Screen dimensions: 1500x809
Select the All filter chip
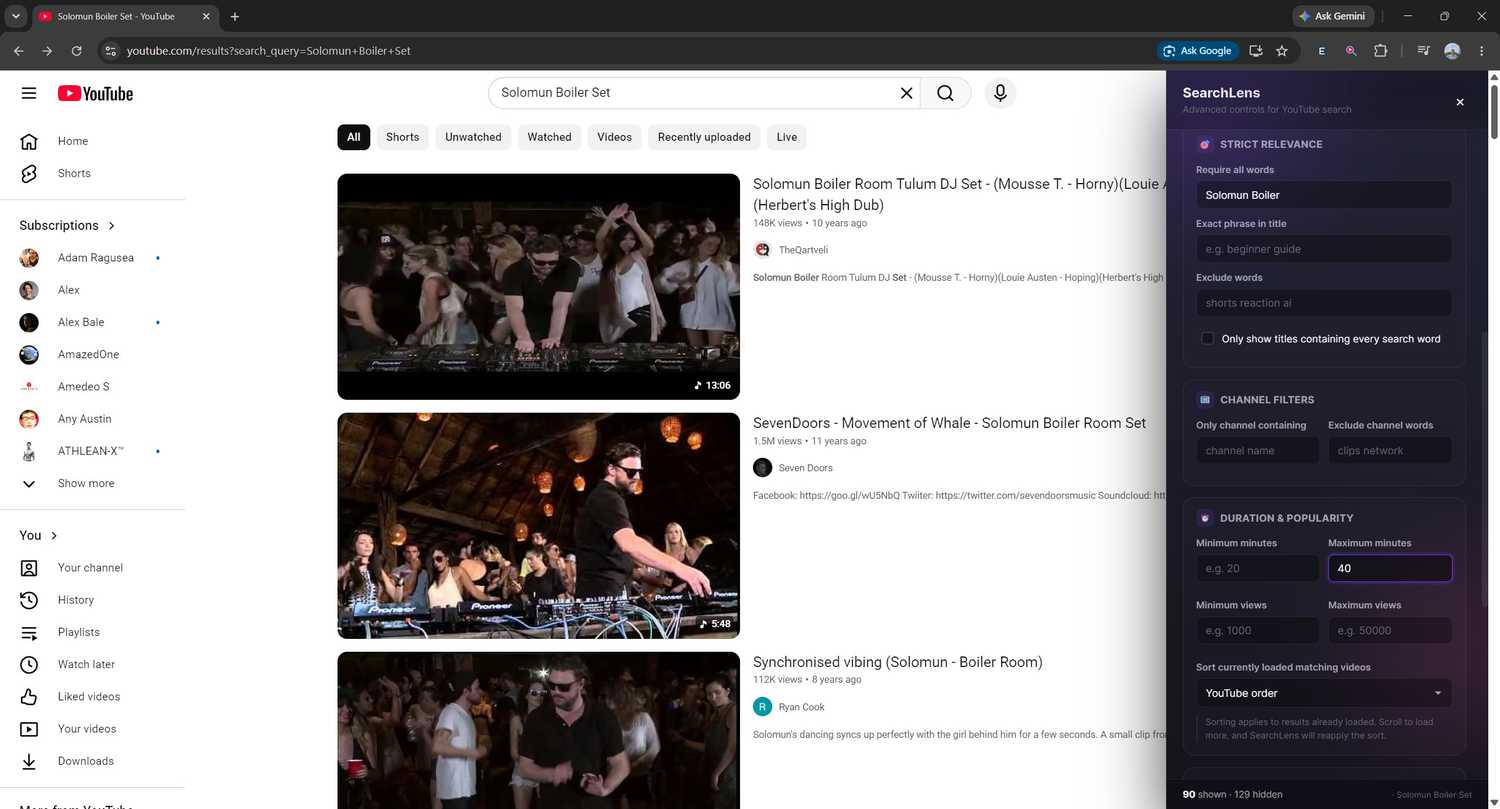[x=353, y=137]
